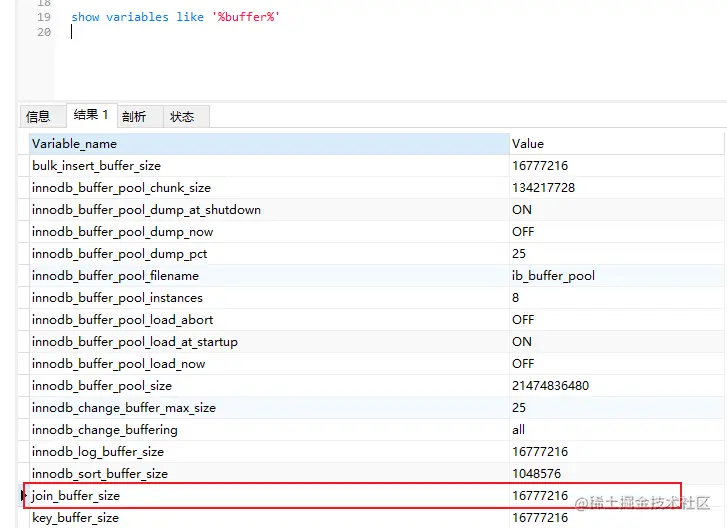Select the innodb_change_buffering cell

point(269,430)
